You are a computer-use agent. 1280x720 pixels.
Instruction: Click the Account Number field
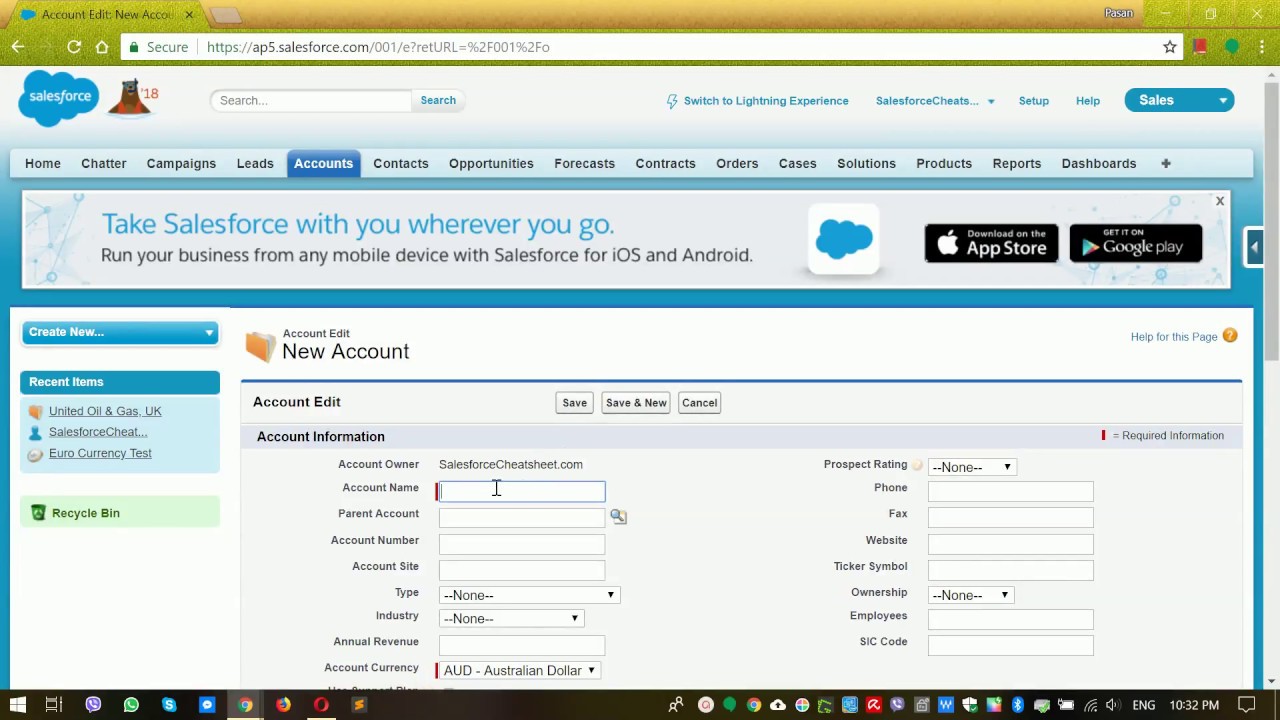point(522,544)
